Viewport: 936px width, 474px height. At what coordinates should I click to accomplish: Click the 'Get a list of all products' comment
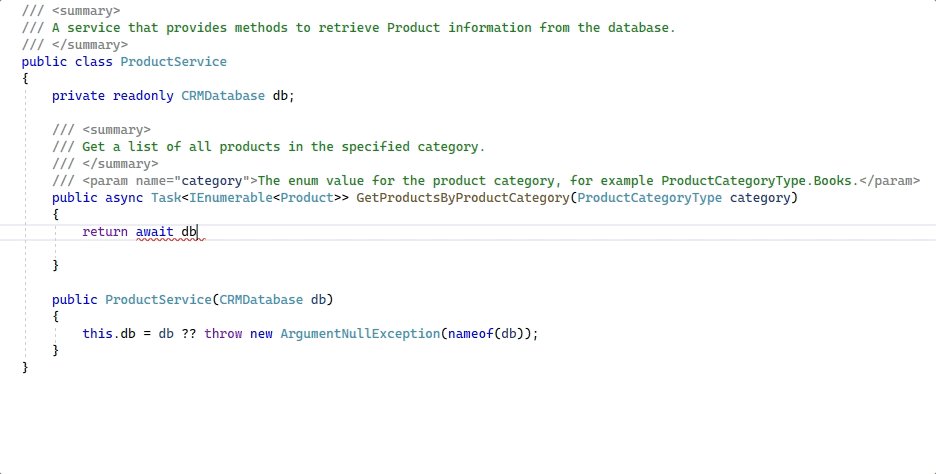pos(283,147)
